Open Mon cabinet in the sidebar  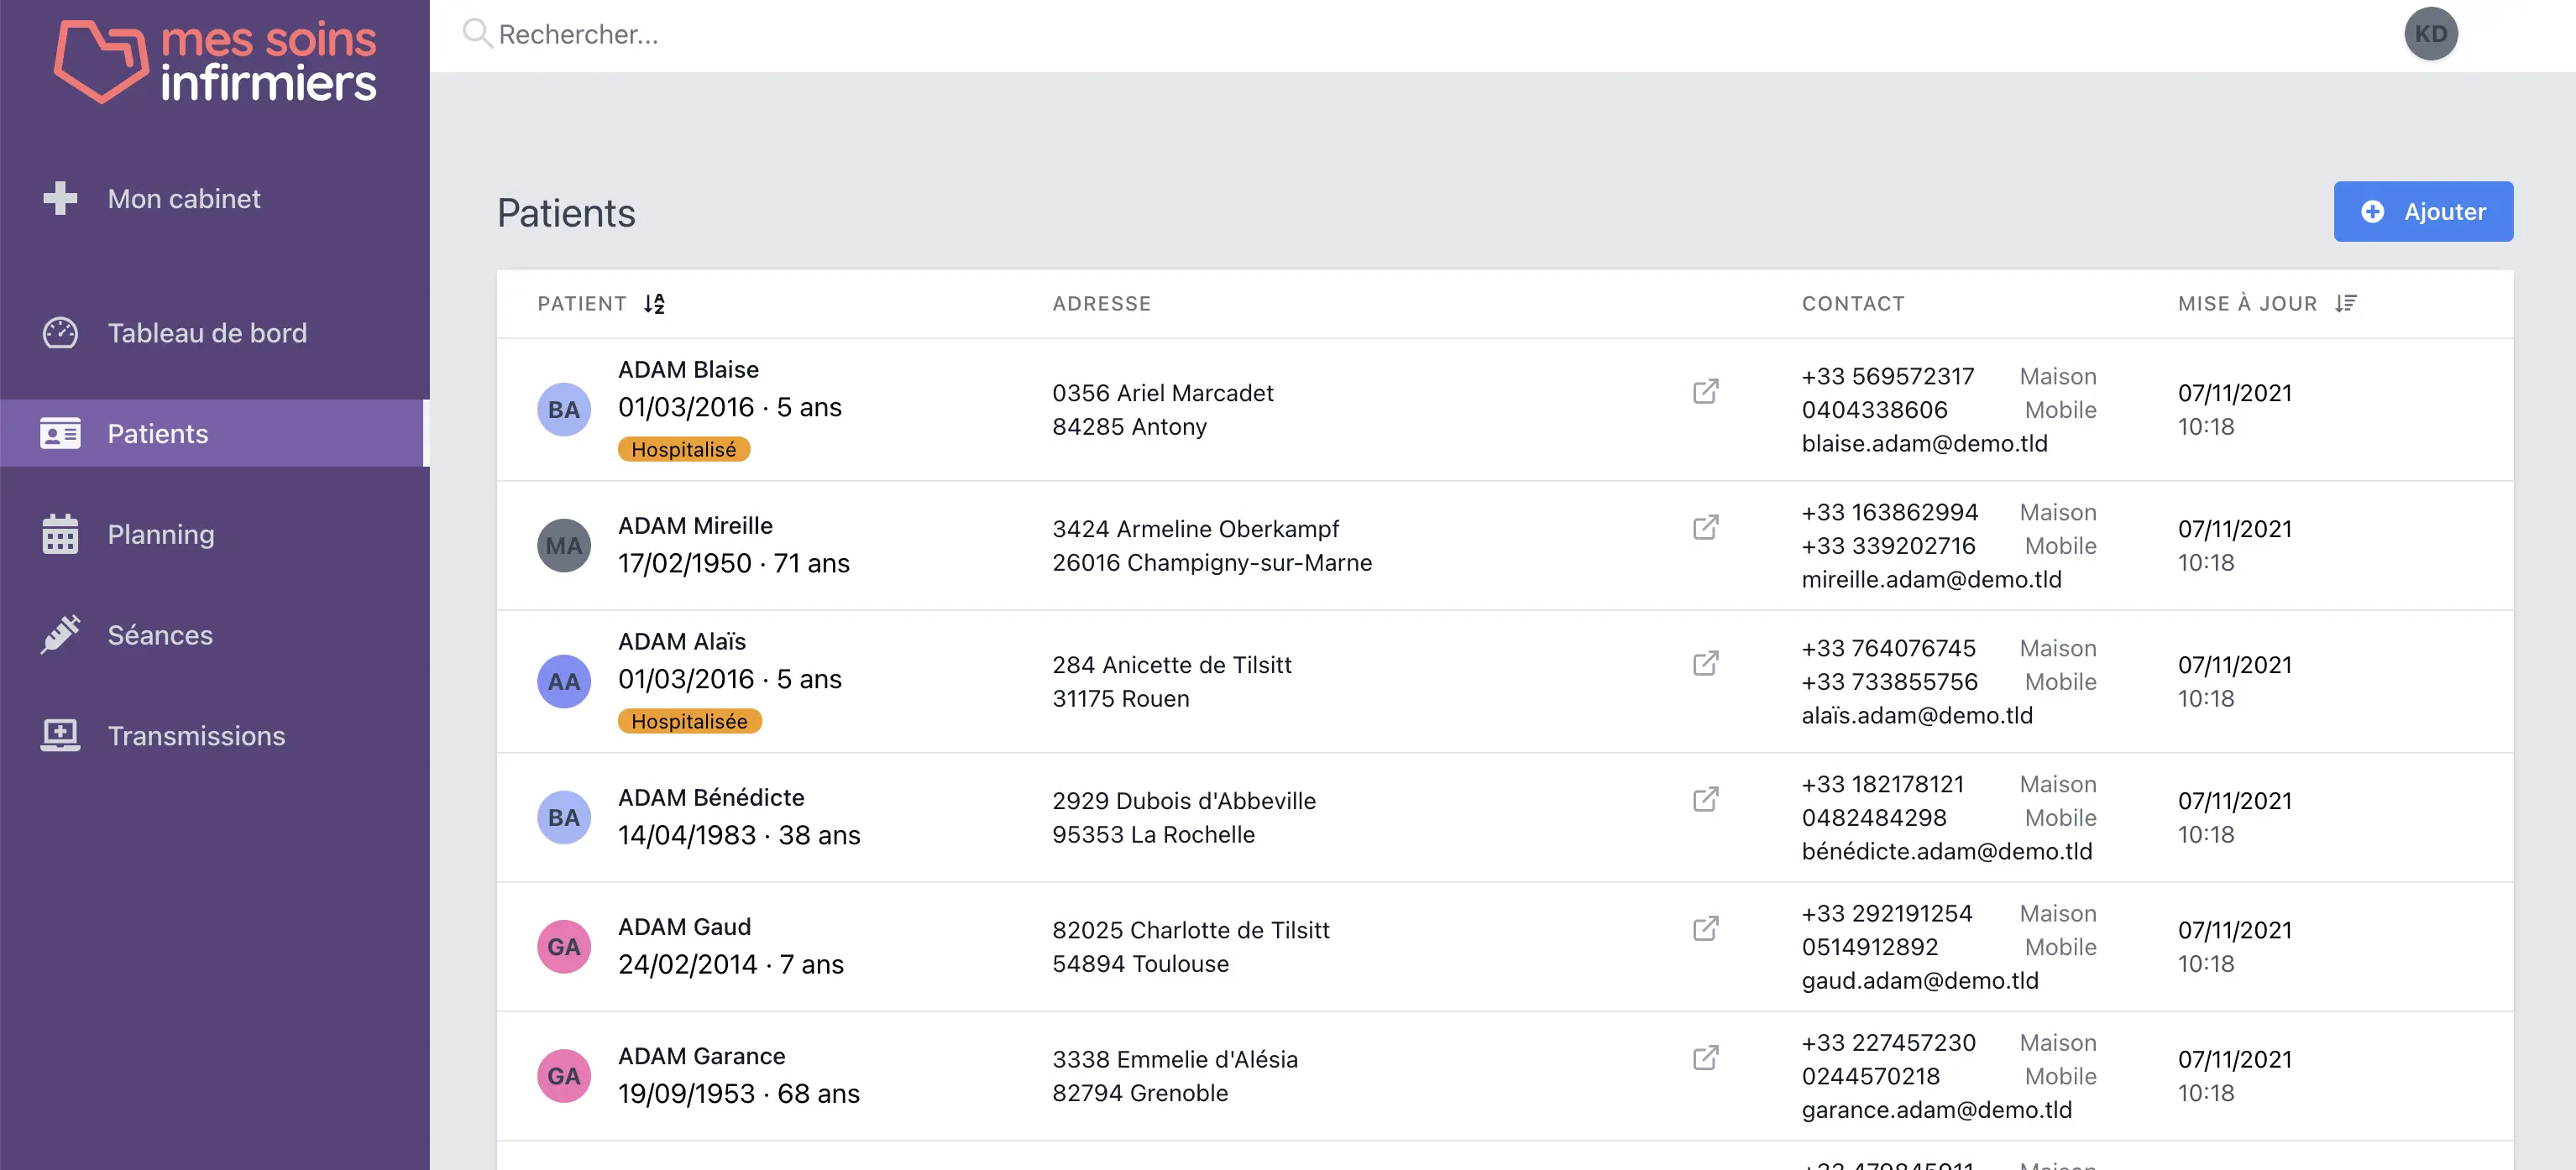point(215,198)
